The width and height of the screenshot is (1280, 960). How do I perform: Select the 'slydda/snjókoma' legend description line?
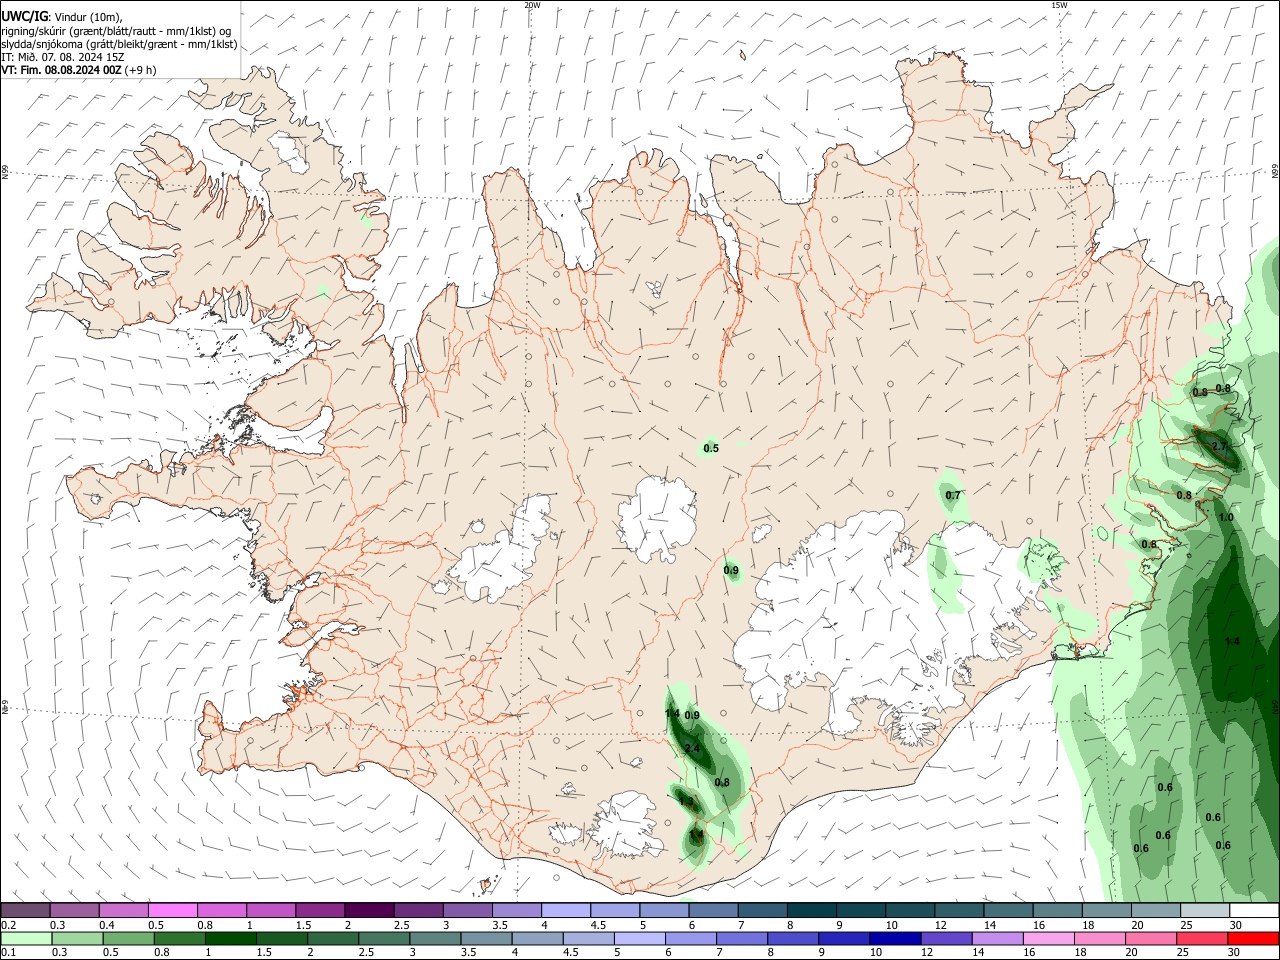point(119,44)
